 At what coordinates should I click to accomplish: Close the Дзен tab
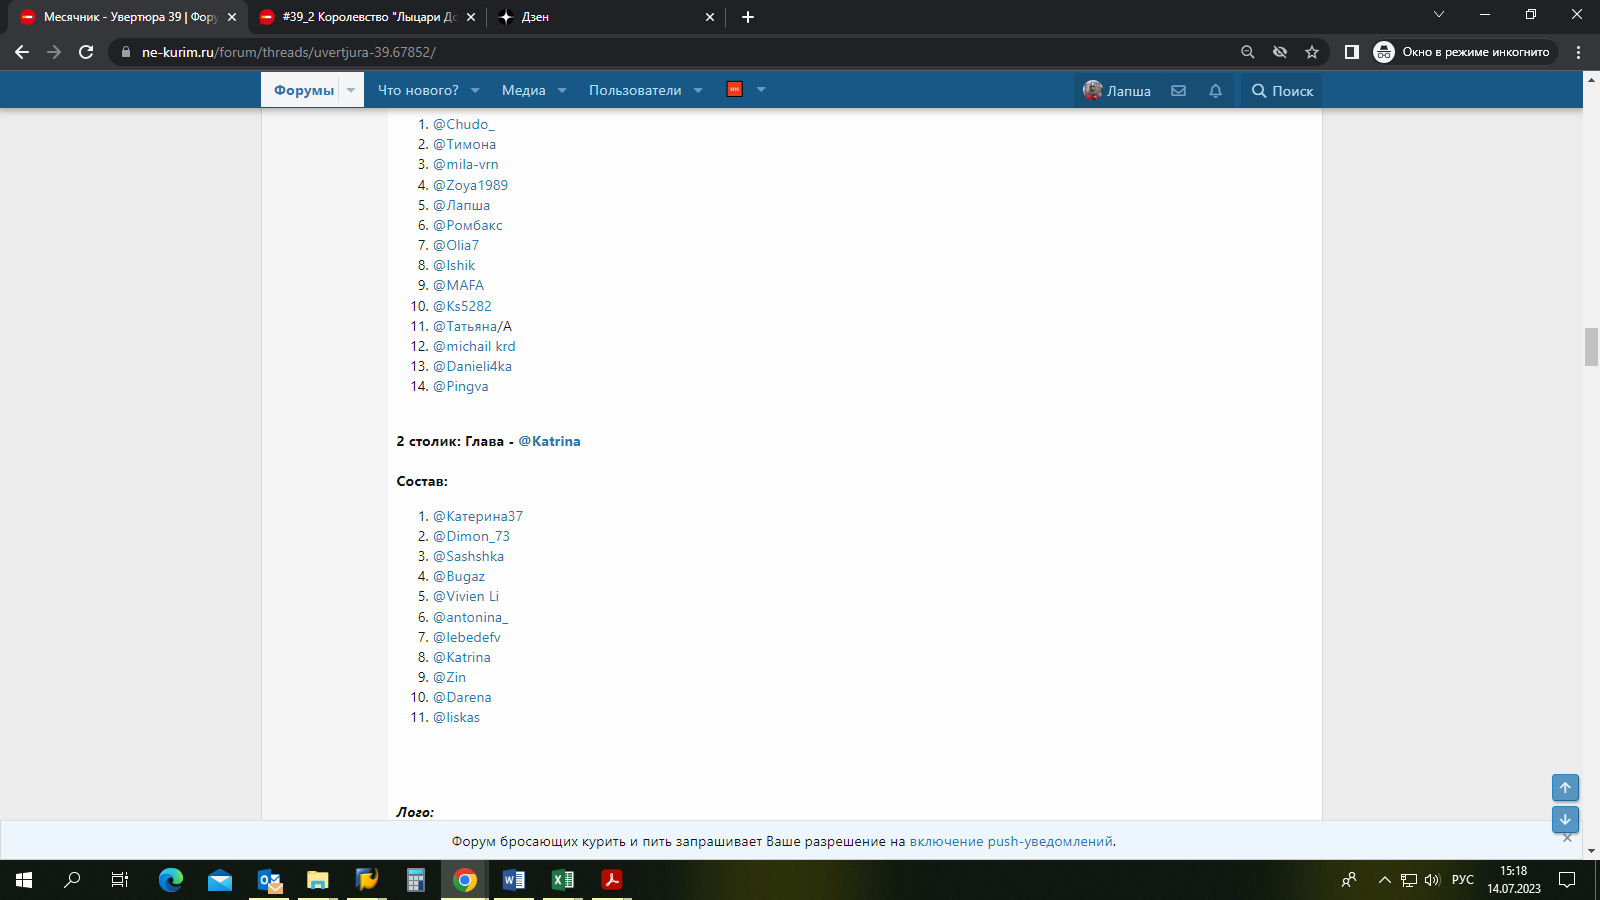click(710, 17)
